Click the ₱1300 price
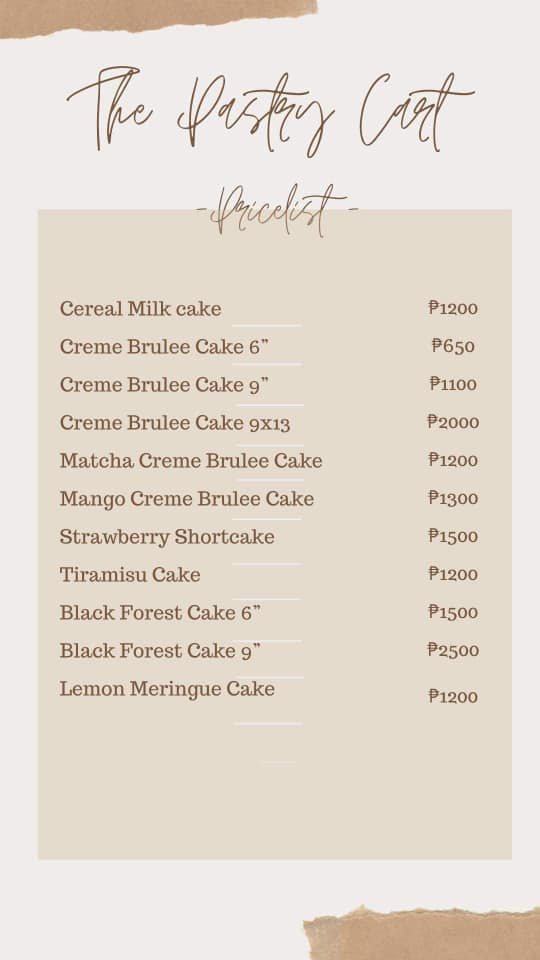540x960 pixels. click(x=453, y=498)
